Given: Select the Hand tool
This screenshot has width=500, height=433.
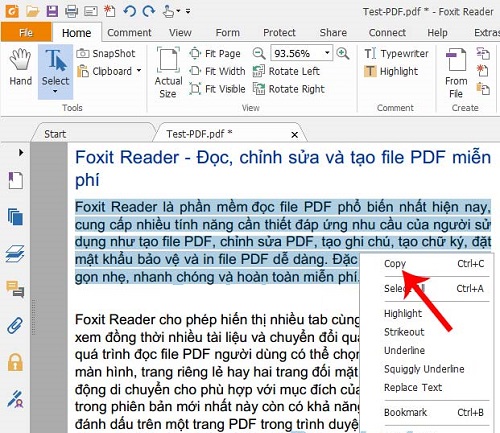Looking at the screenshot, I should pos(20,67).
